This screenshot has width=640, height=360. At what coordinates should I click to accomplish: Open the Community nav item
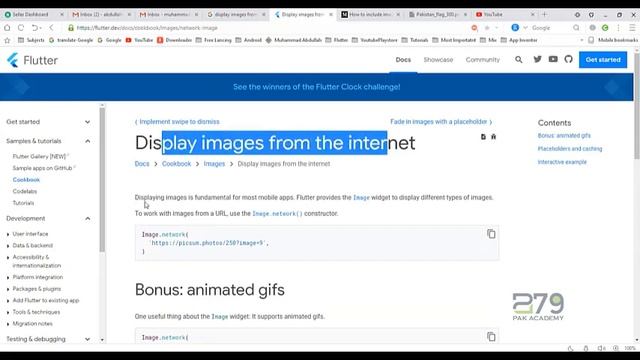pyautogui.click(x=482, y=60)
